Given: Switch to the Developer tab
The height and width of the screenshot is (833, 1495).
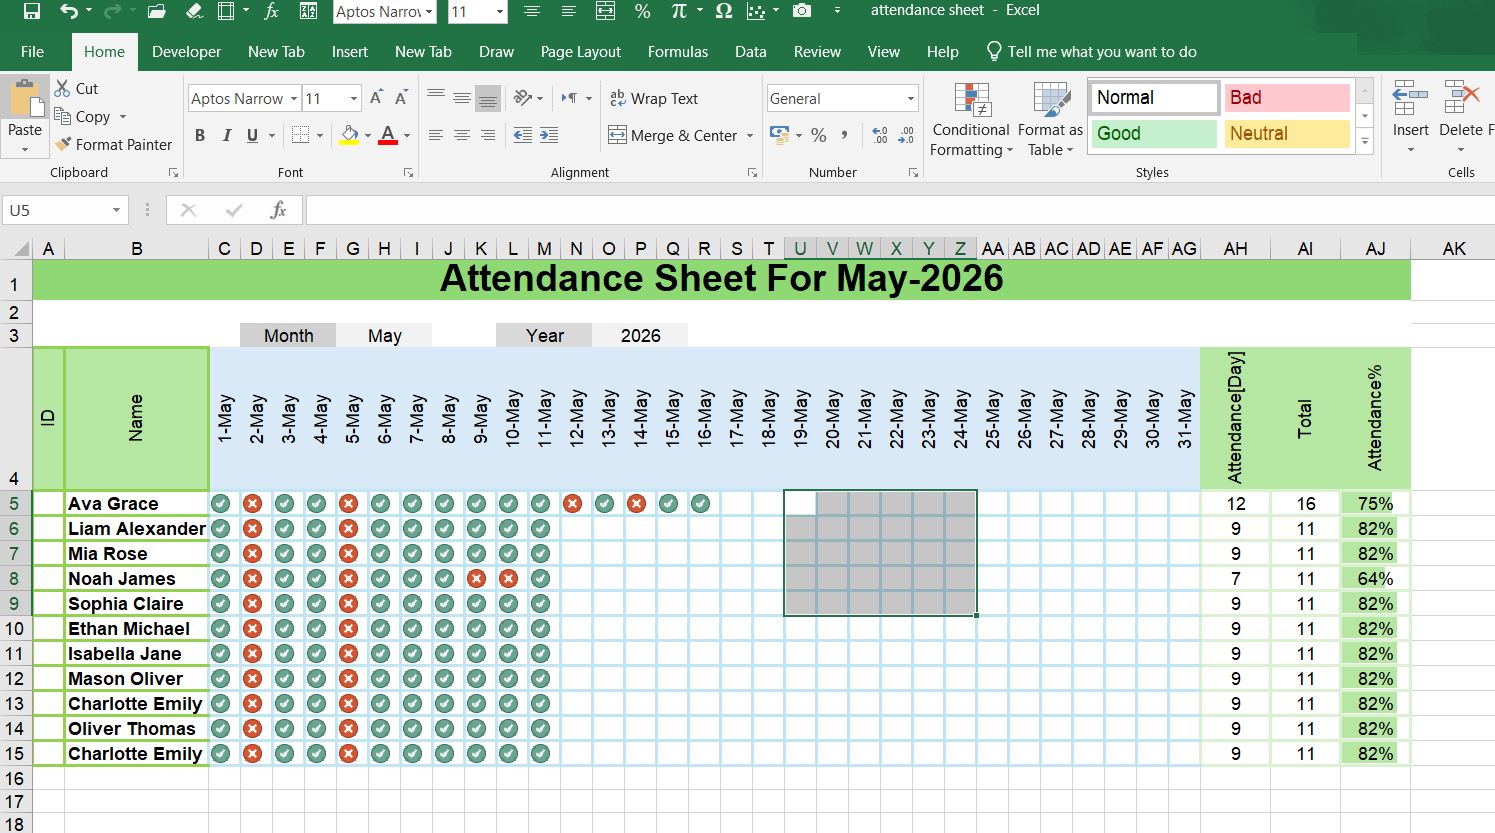Looking at the screenshot, I should (x=186, y=52).
